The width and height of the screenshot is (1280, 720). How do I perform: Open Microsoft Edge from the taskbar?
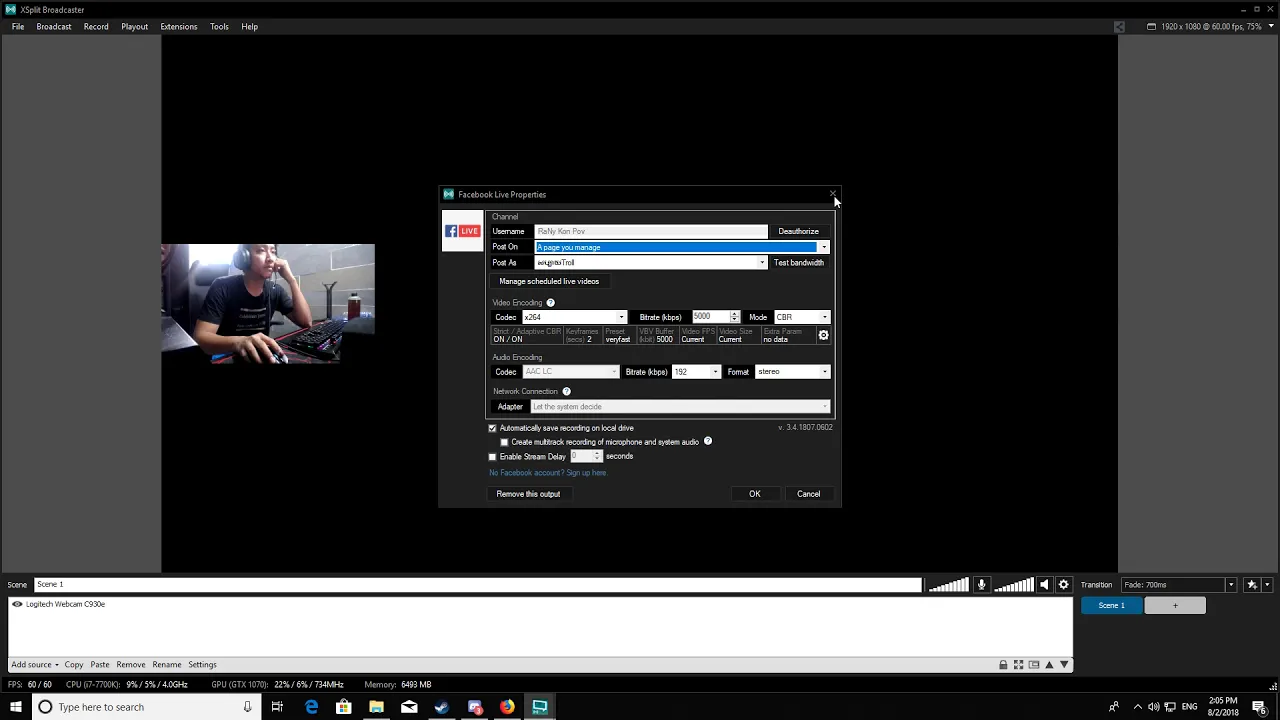click(311, 707)
